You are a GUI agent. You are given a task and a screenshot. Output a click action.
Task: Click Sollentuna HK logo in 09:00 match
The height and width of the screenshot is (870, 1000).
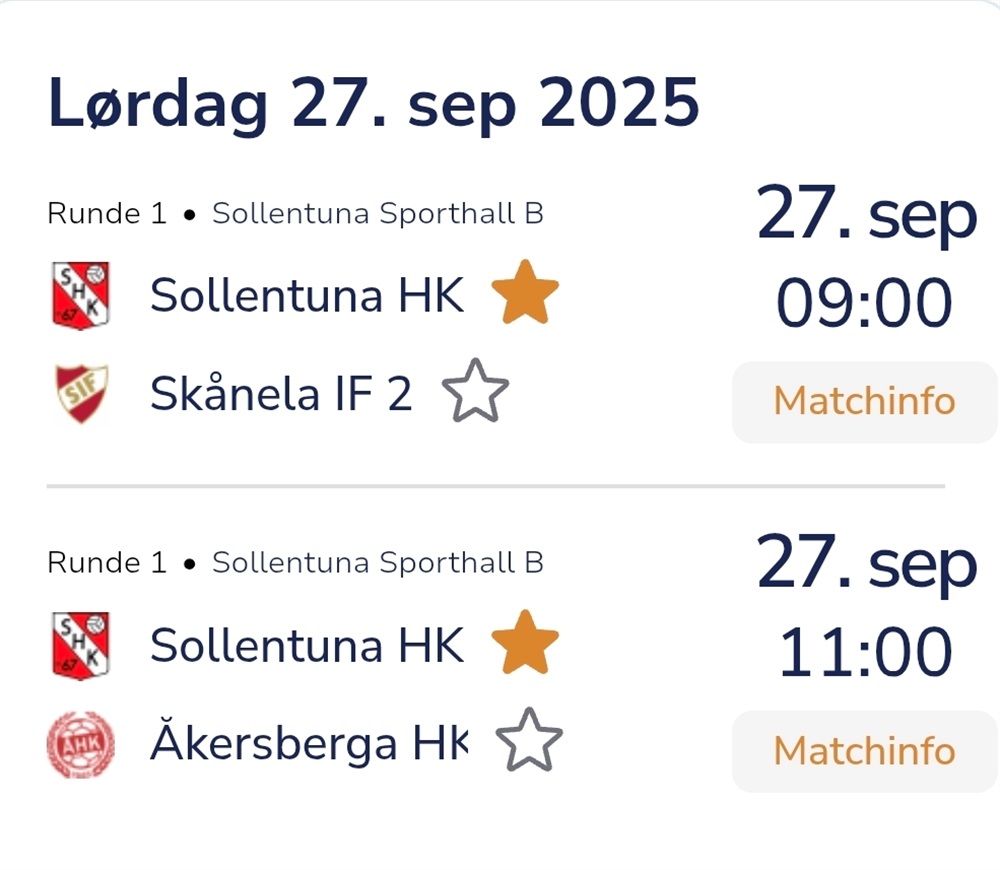click(x=80, y=296)
